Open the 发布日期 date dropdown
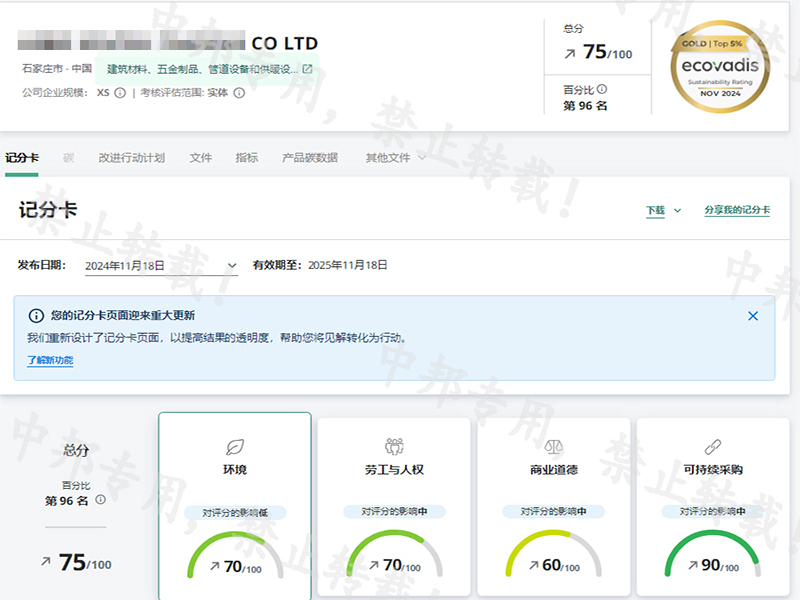This screenshot has height=600, width=800. (x=232, y=266)
